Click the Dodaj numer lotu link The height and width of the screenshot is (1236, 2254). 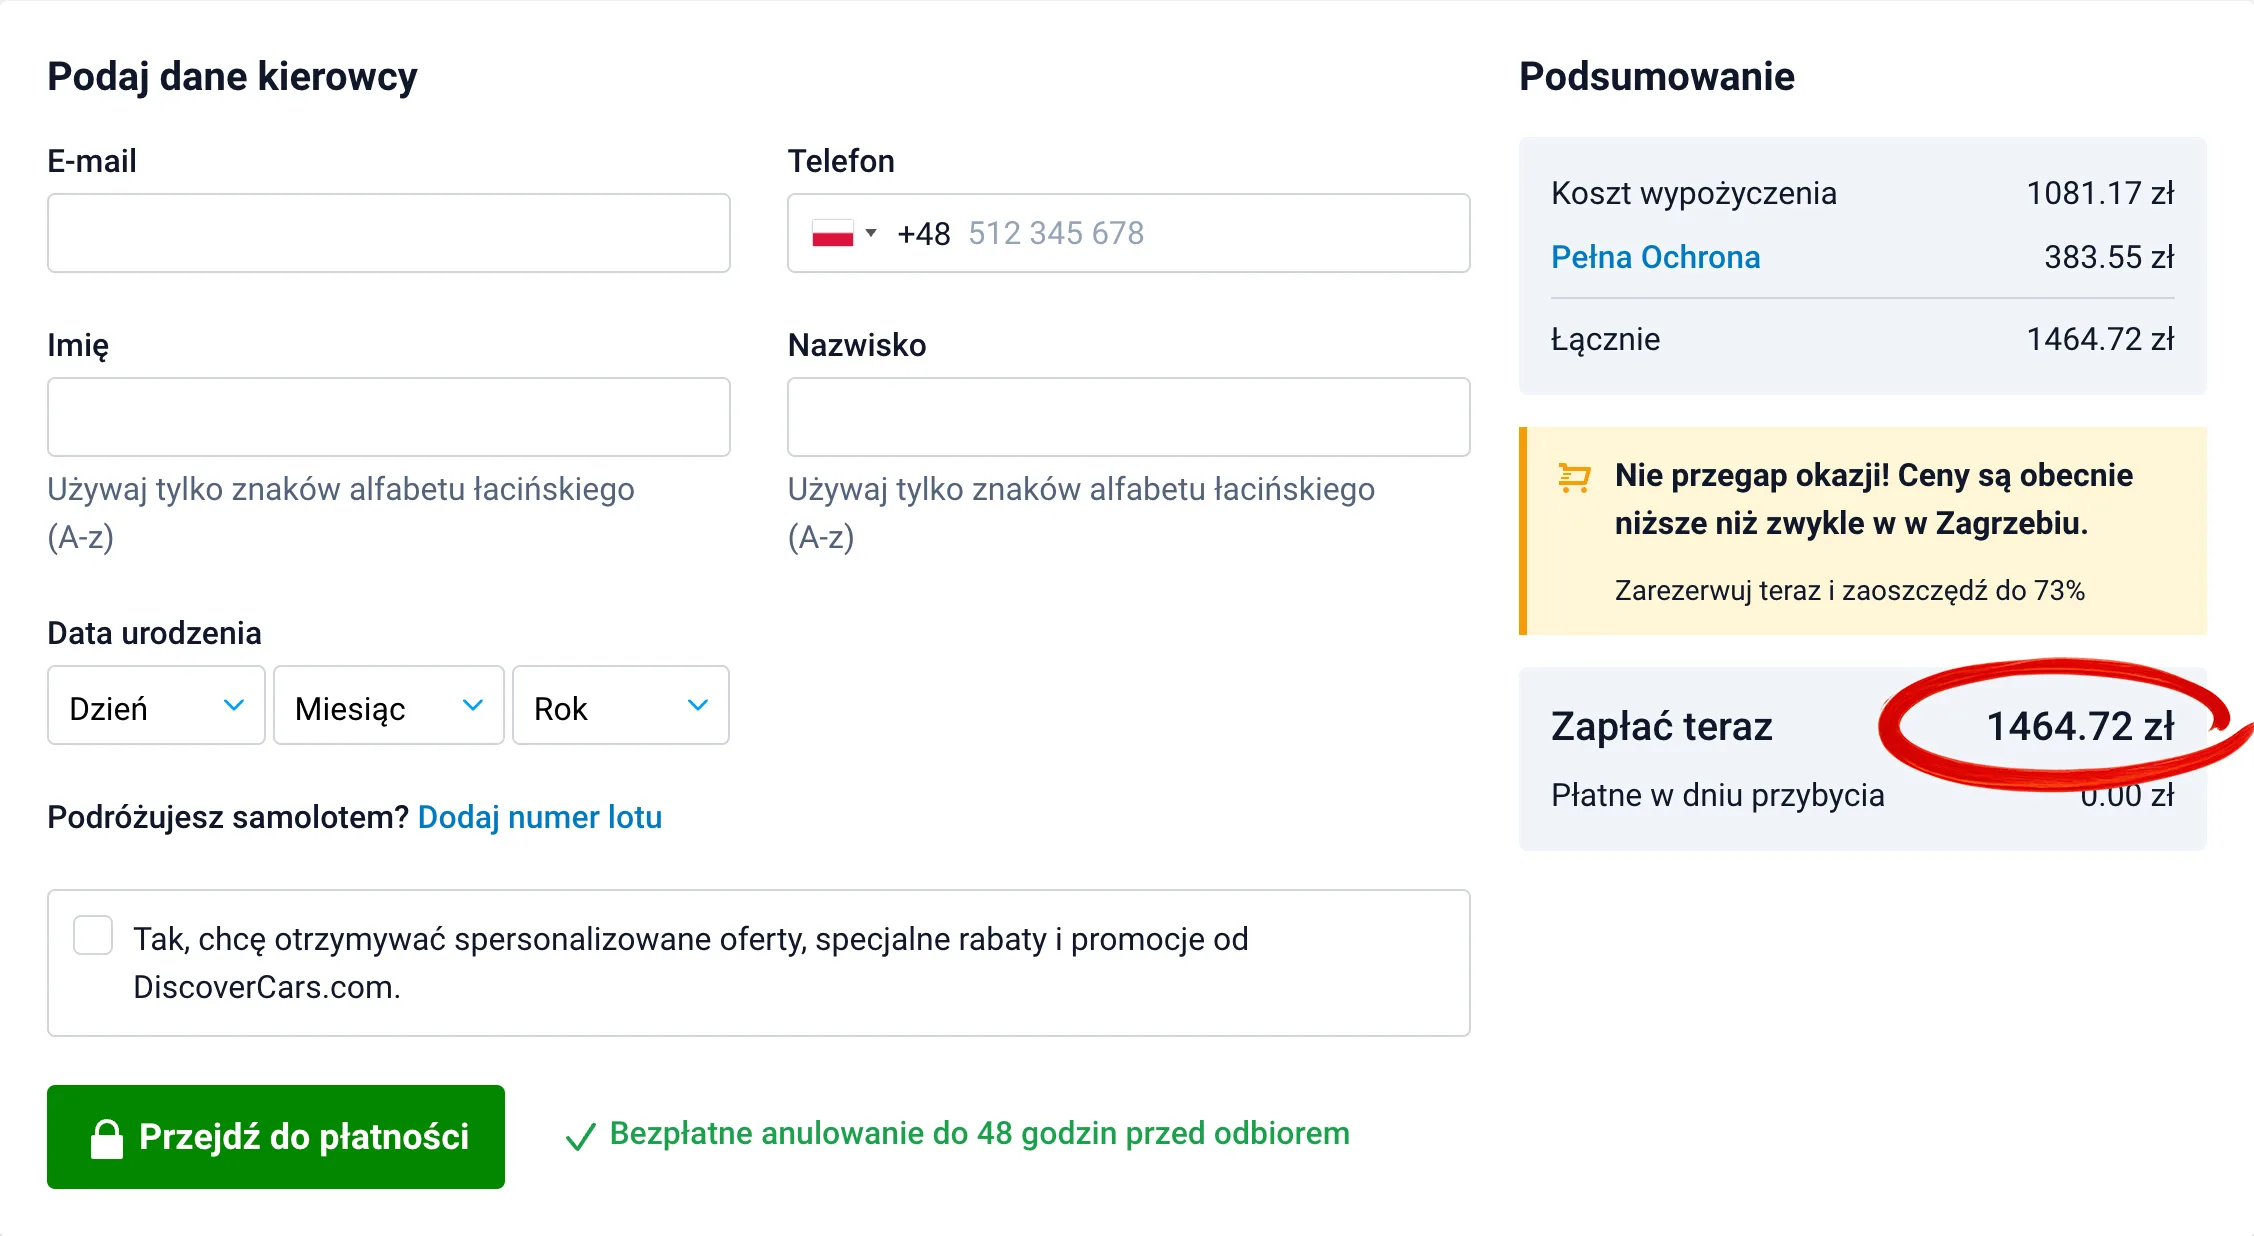coord(539,817)
